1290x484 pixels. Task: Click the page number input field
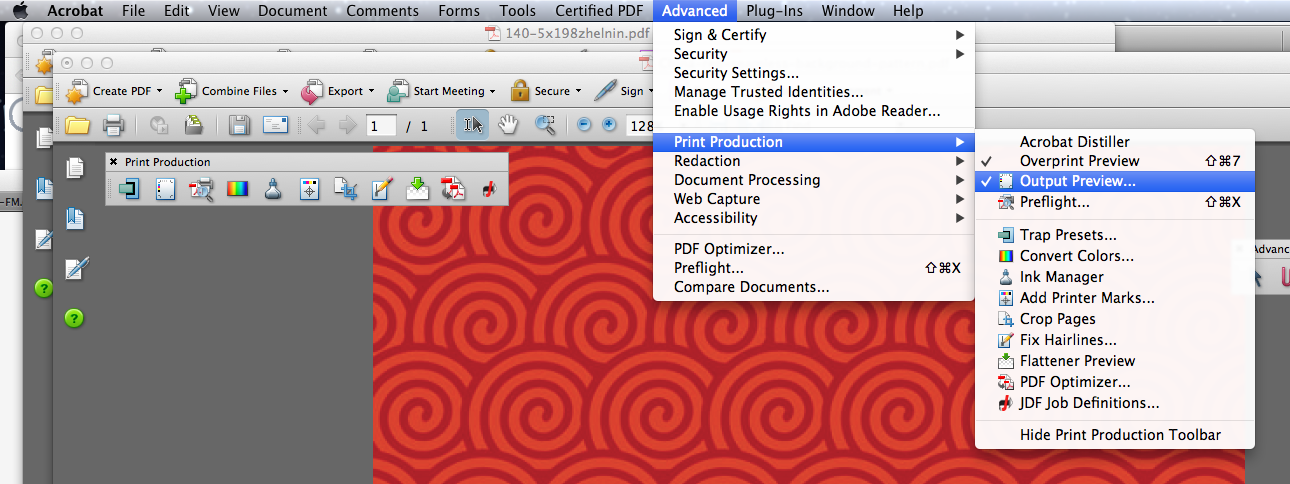click(x=380, y=126)
